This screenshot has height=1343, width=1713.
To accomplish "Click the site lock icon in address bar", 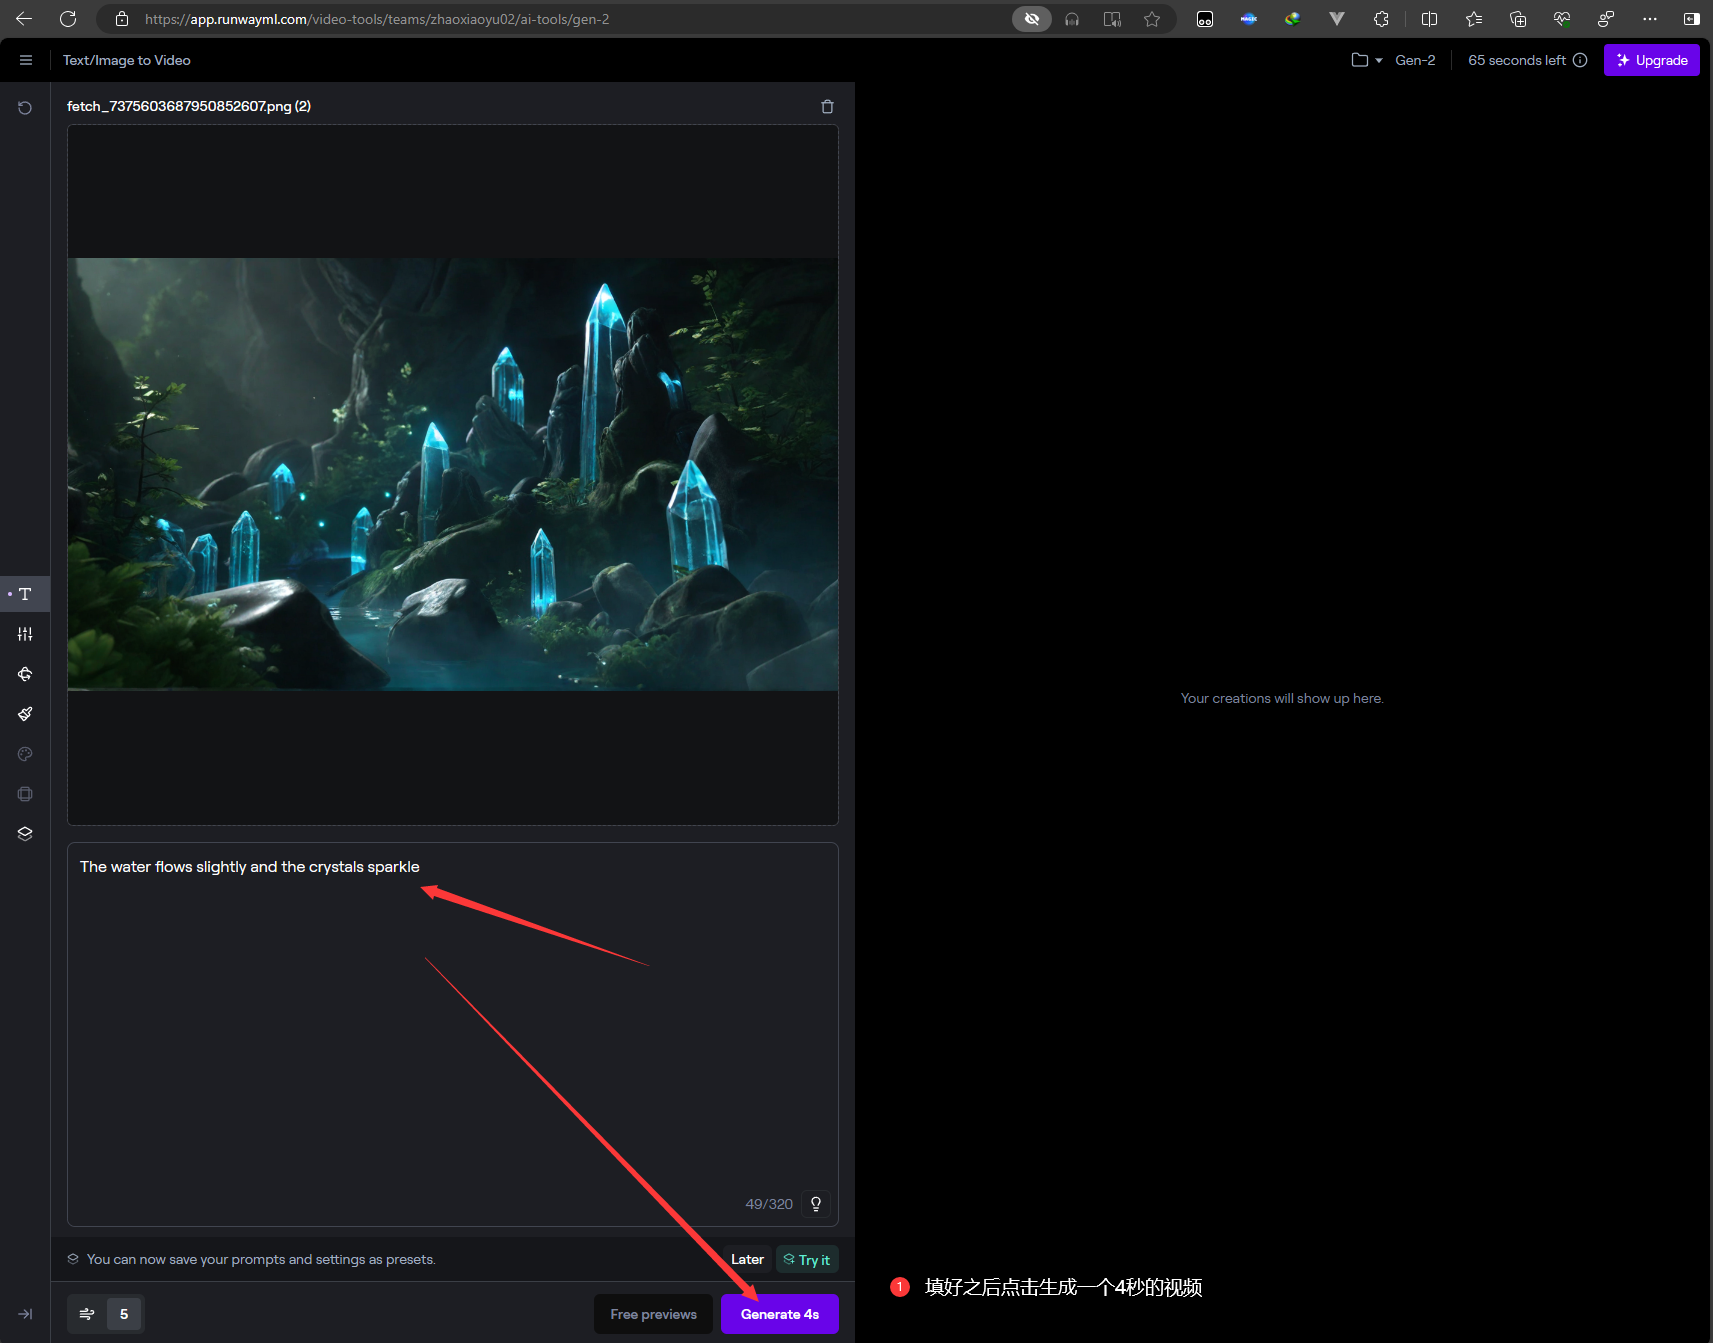I will [122, 19].
